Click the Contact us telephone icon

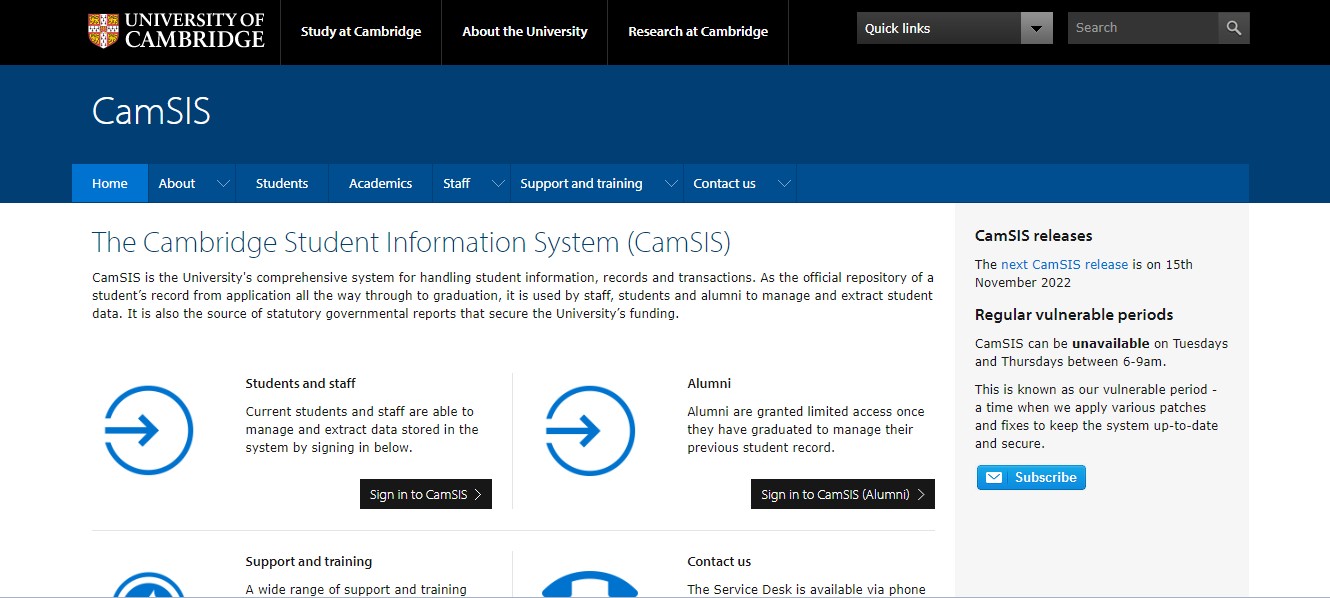(590, 585)
